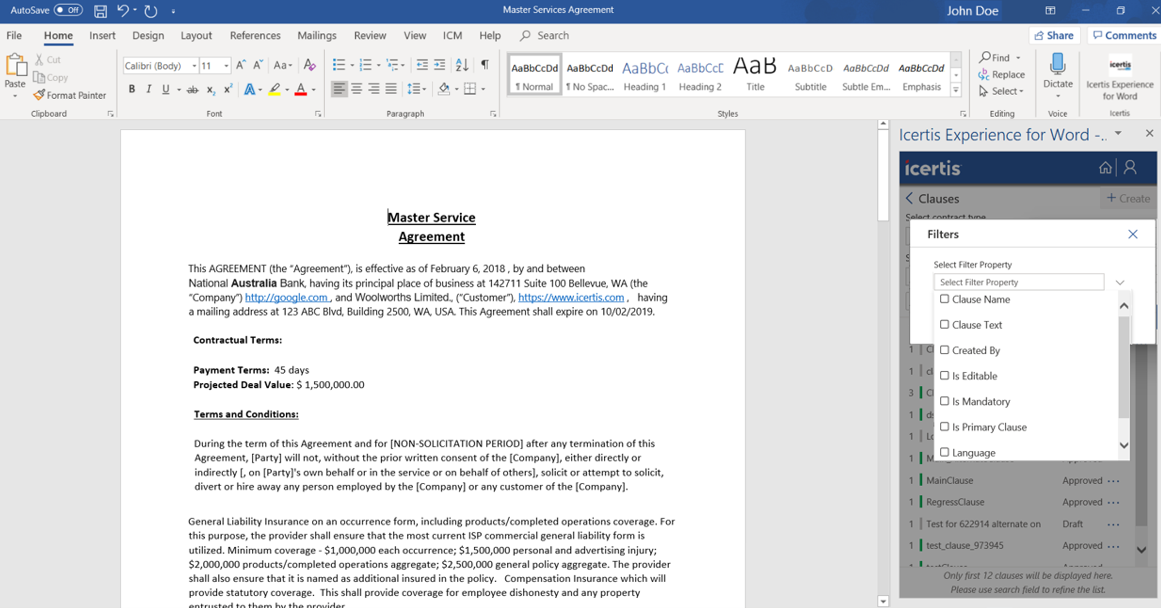Tick the Created By checkbox
This screenshot has height=608, width=1161.
pos(944,350)
